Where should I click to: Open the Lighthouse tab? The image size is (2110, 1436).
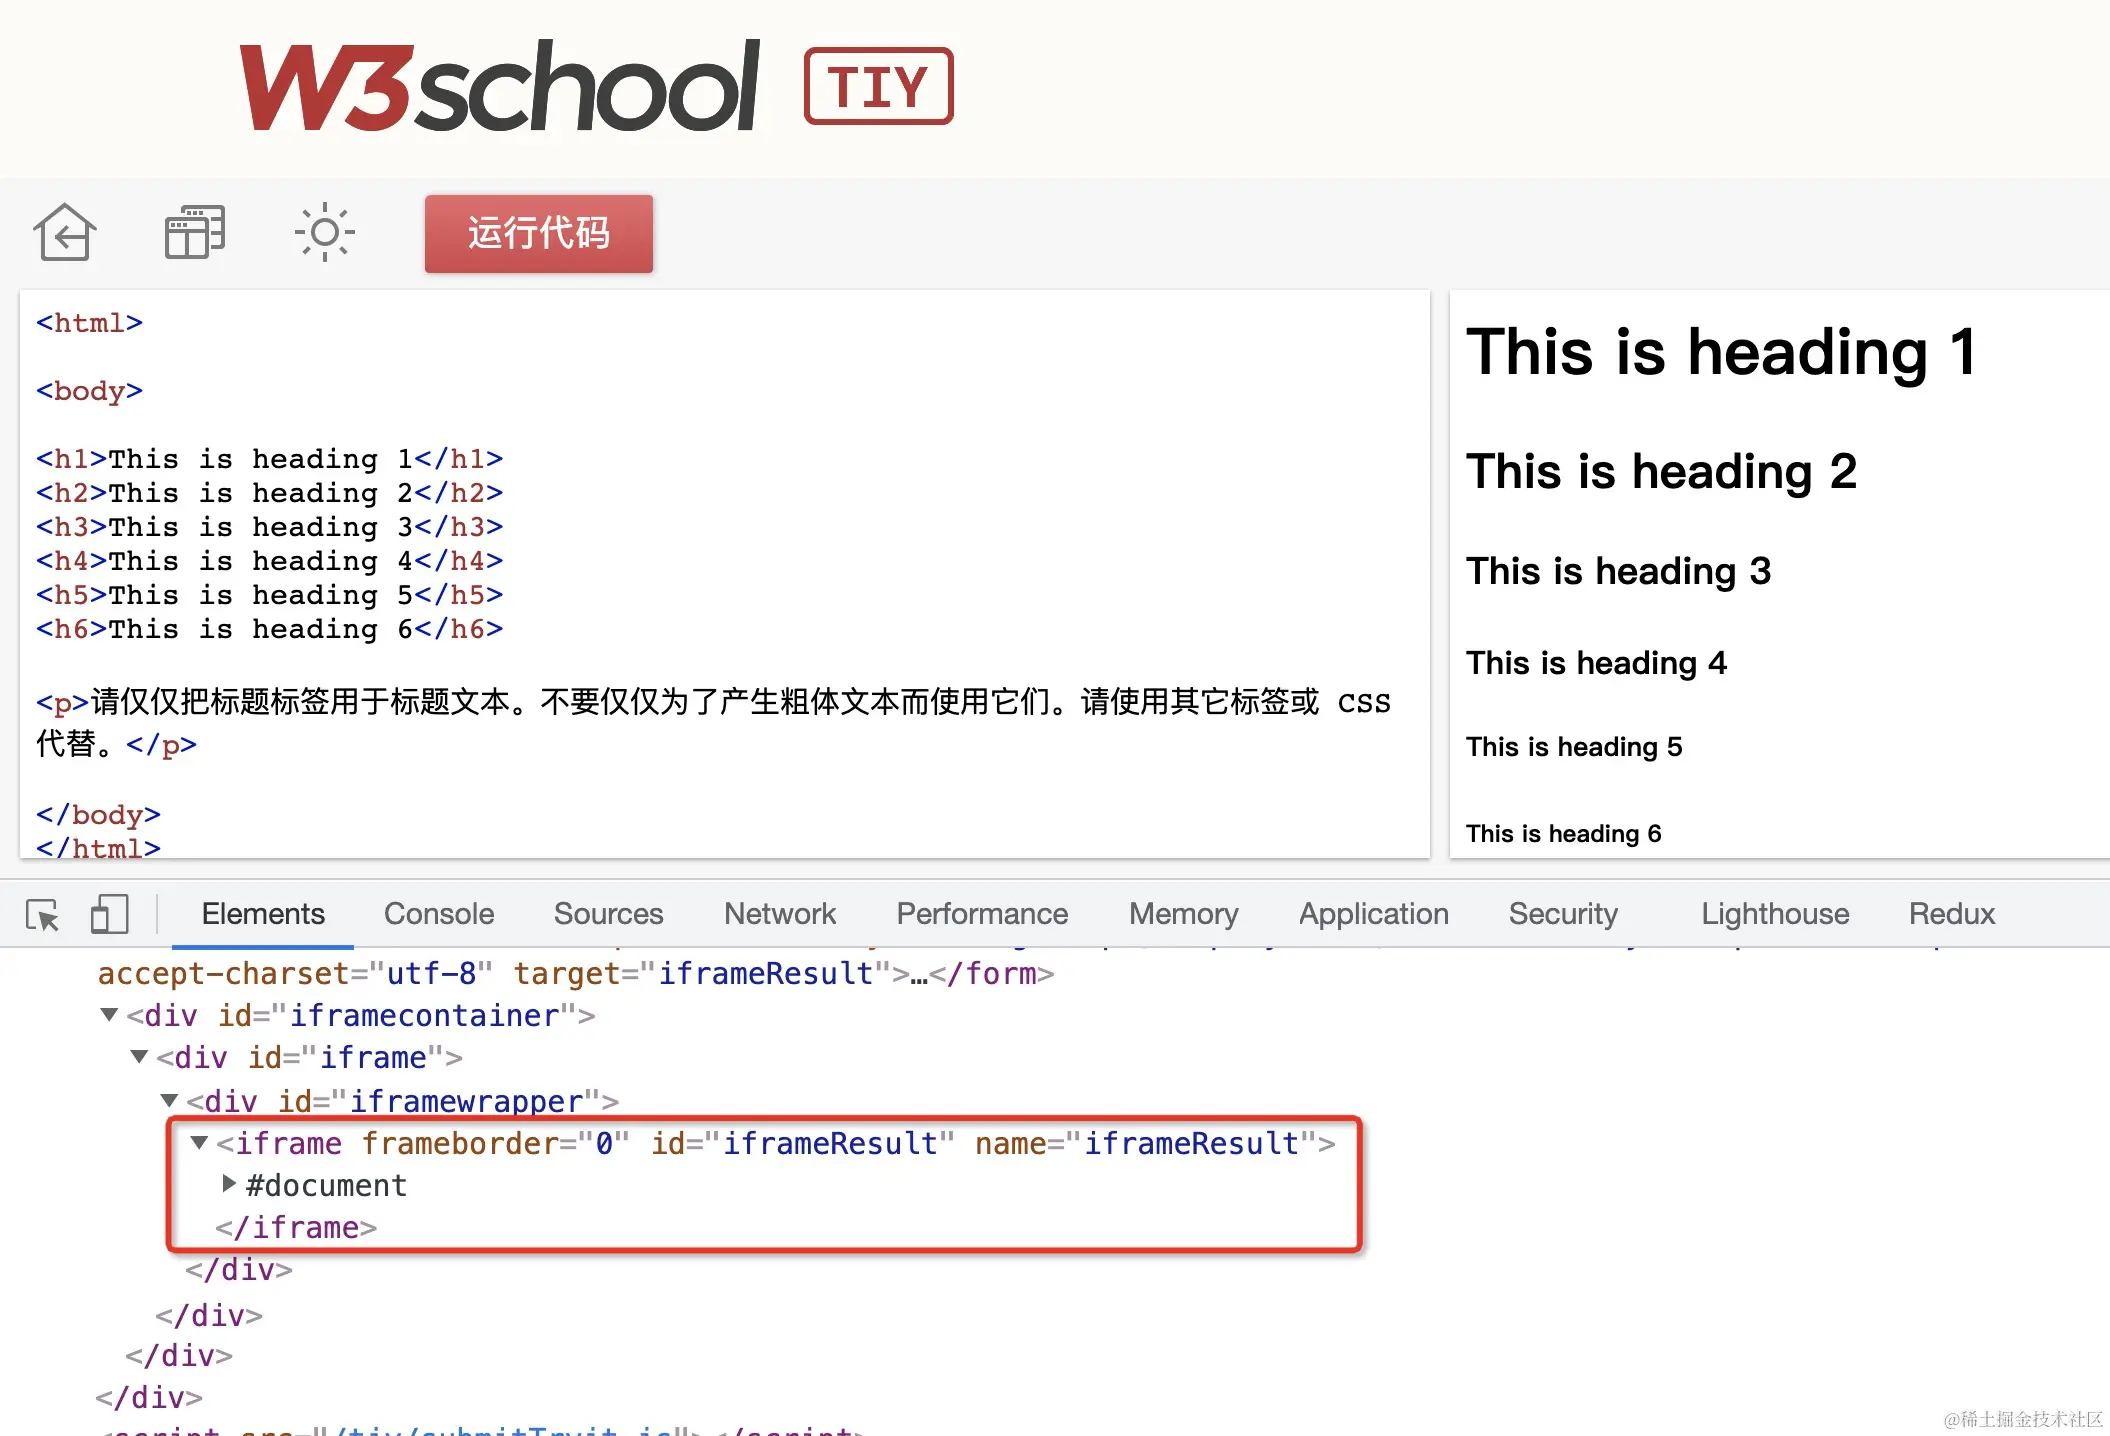[1775, 914]
